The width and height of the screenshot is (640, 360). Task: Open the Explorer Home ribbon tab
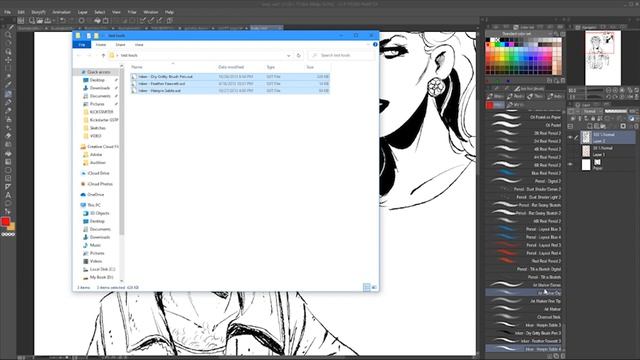coord(101,44)
